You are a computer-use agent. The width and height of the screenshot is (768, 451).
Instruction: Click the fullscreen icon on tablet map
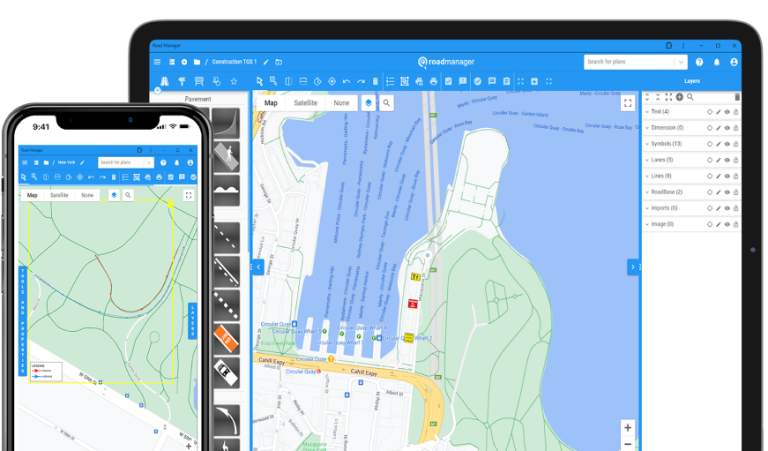pos(627,103)
